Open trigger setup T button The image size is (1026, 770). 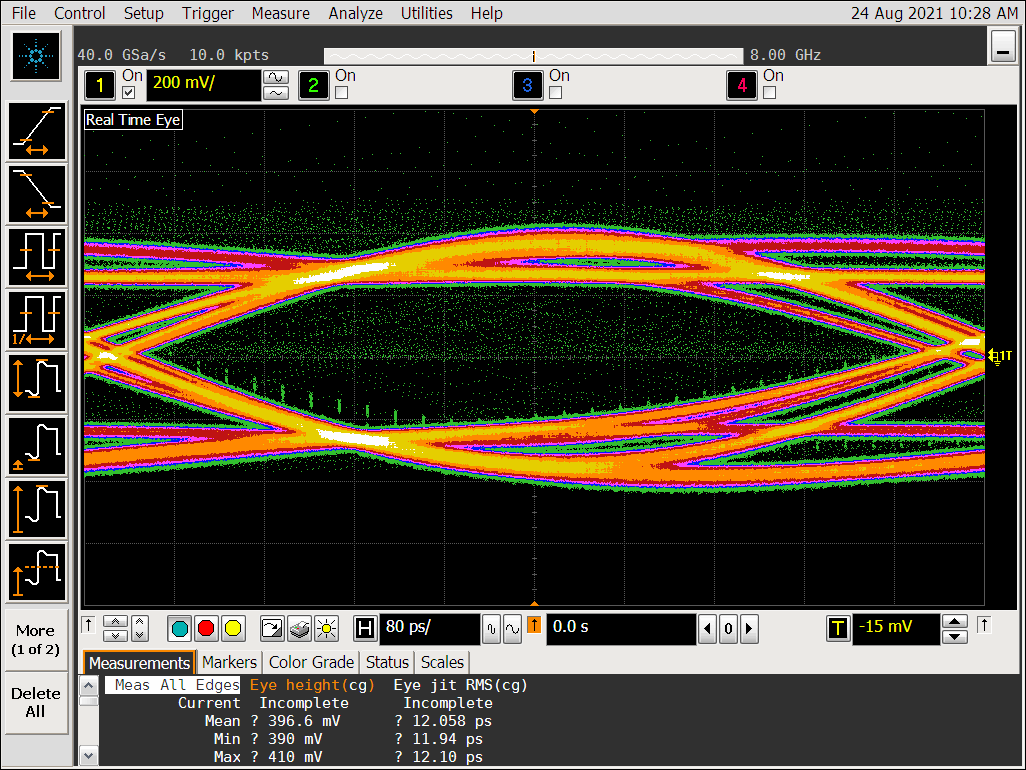coord(838,629)
